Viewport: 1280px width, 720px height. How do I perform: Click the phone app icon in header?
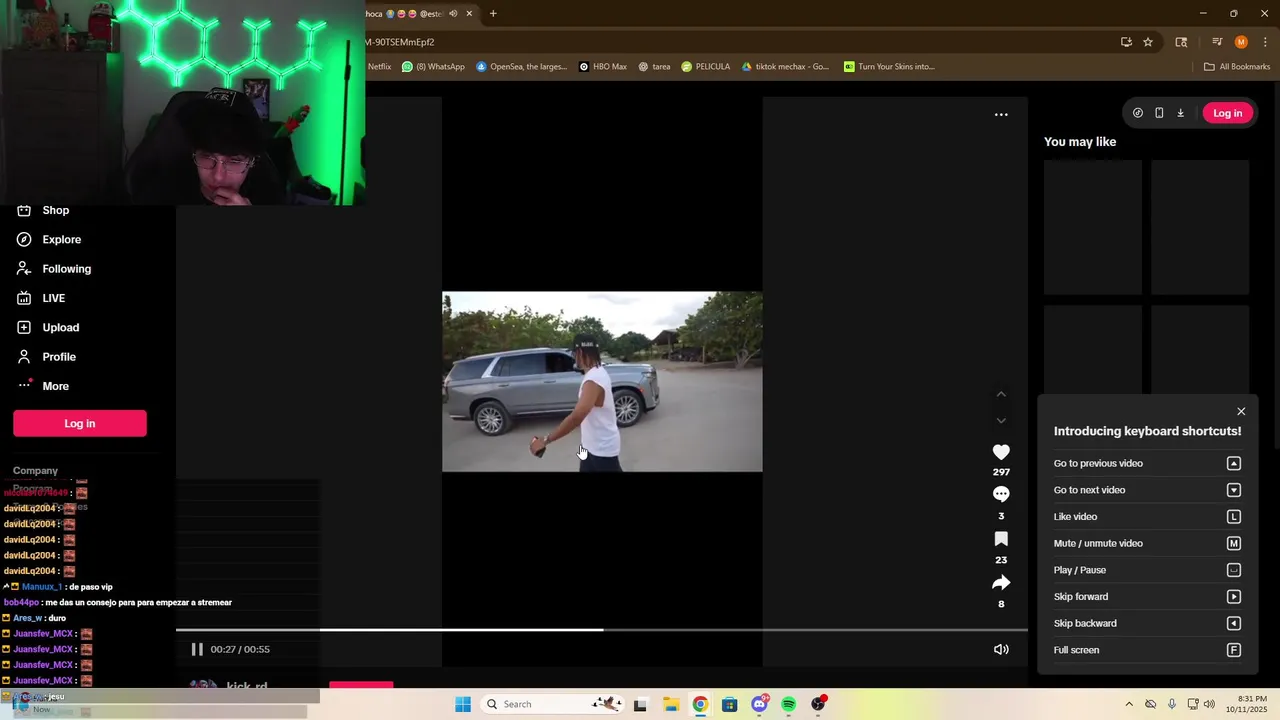click(x=1159, y=113)
